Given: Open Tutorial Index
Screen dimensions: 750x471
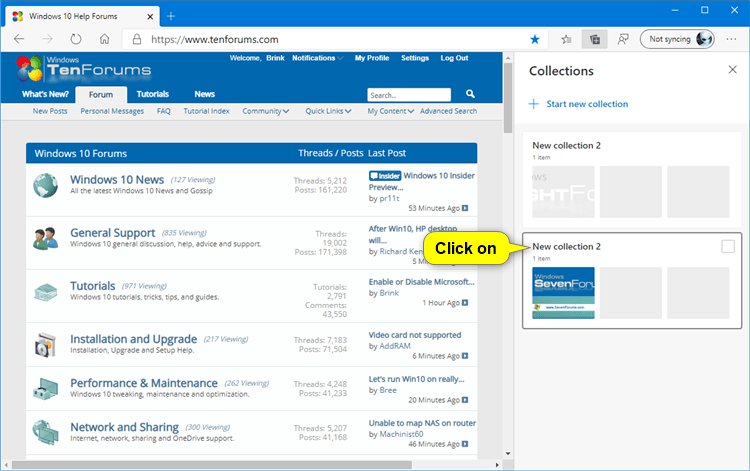Looking at the screenshot, I should 207,111.
